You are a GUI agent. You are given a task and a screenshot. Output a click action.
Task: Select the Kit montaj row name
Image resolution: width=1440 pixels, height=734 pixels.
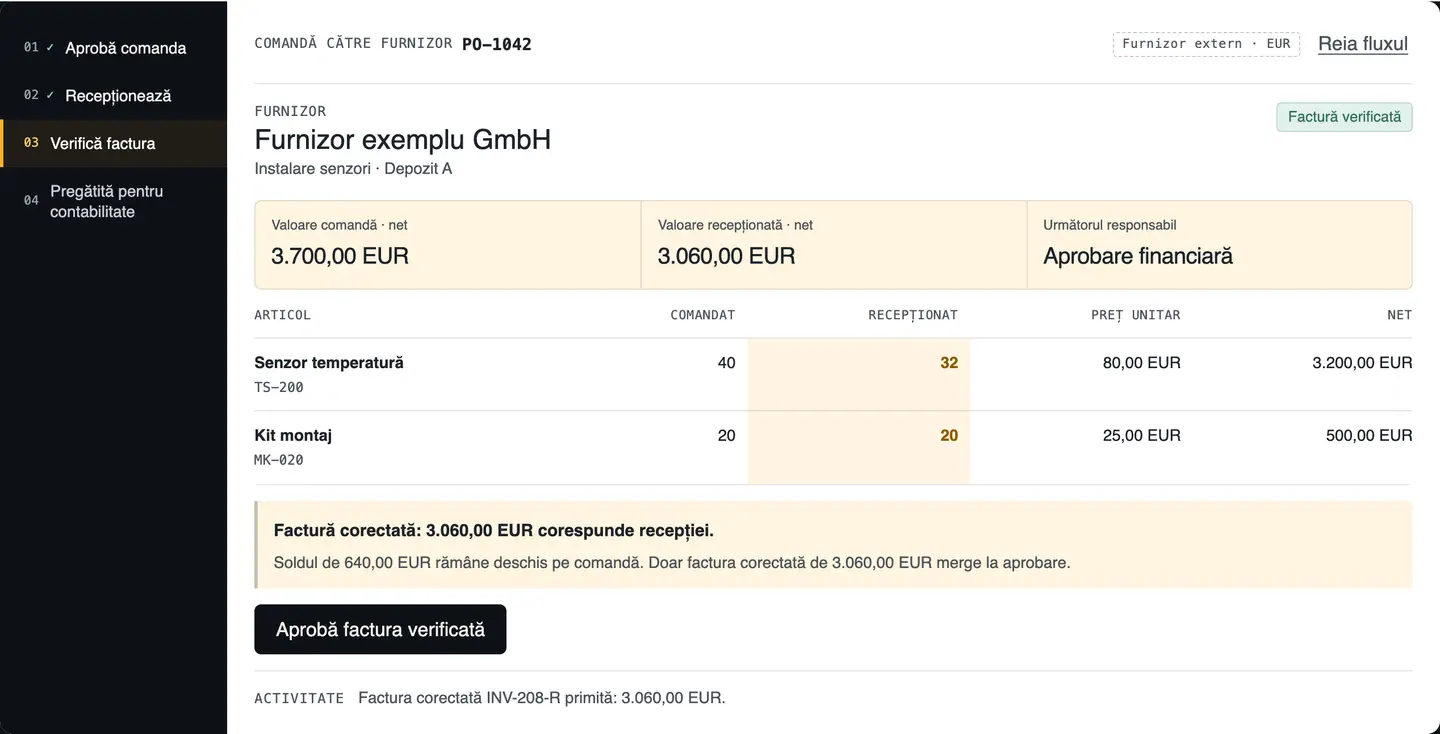293,436
